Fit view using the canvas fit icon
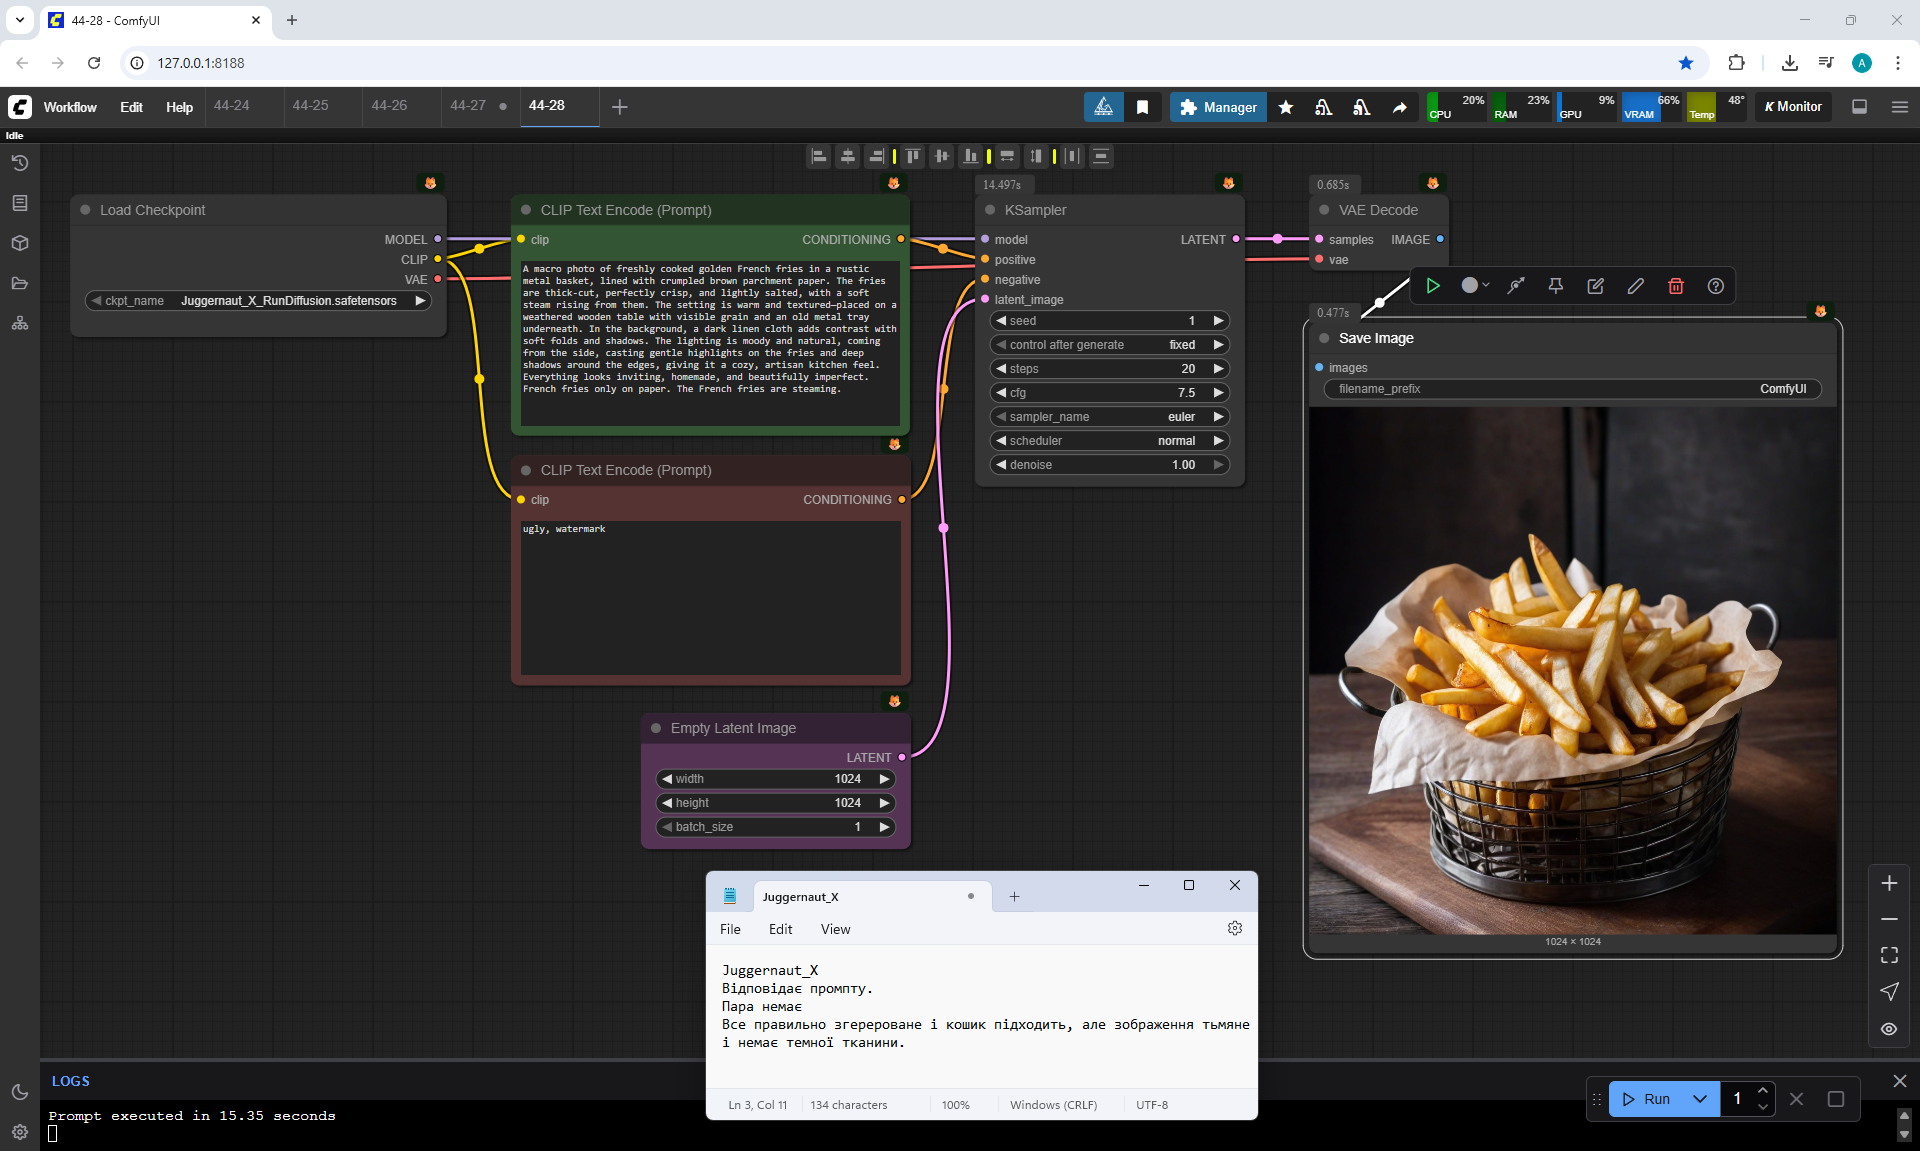The image size is (1920, 1151). [x=1889, y=955]
